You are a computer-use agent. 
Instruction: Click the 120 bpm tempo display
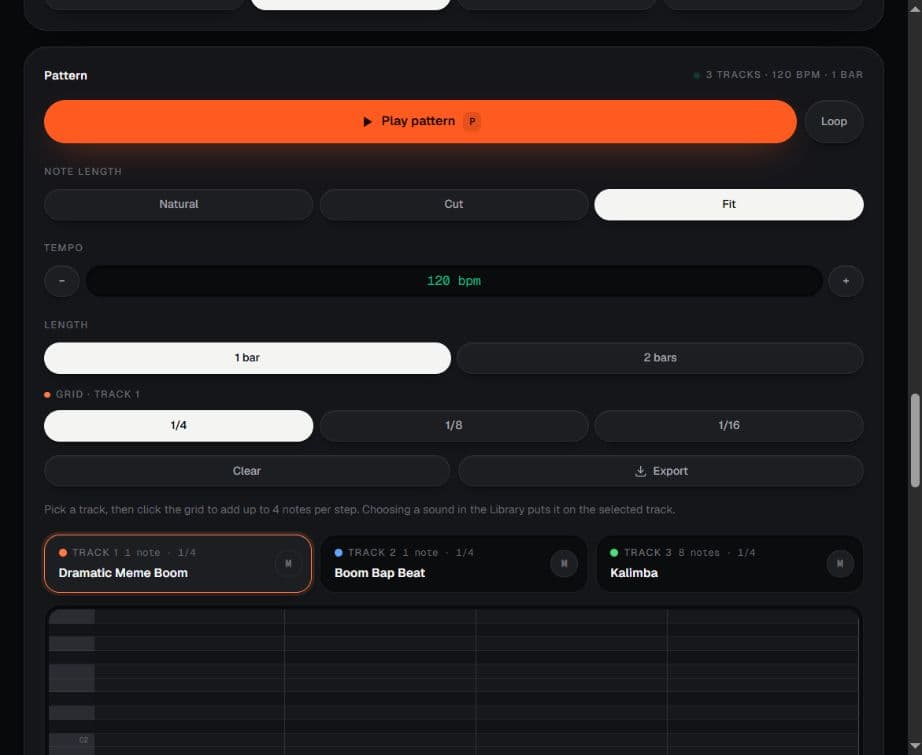click(454, 281)
